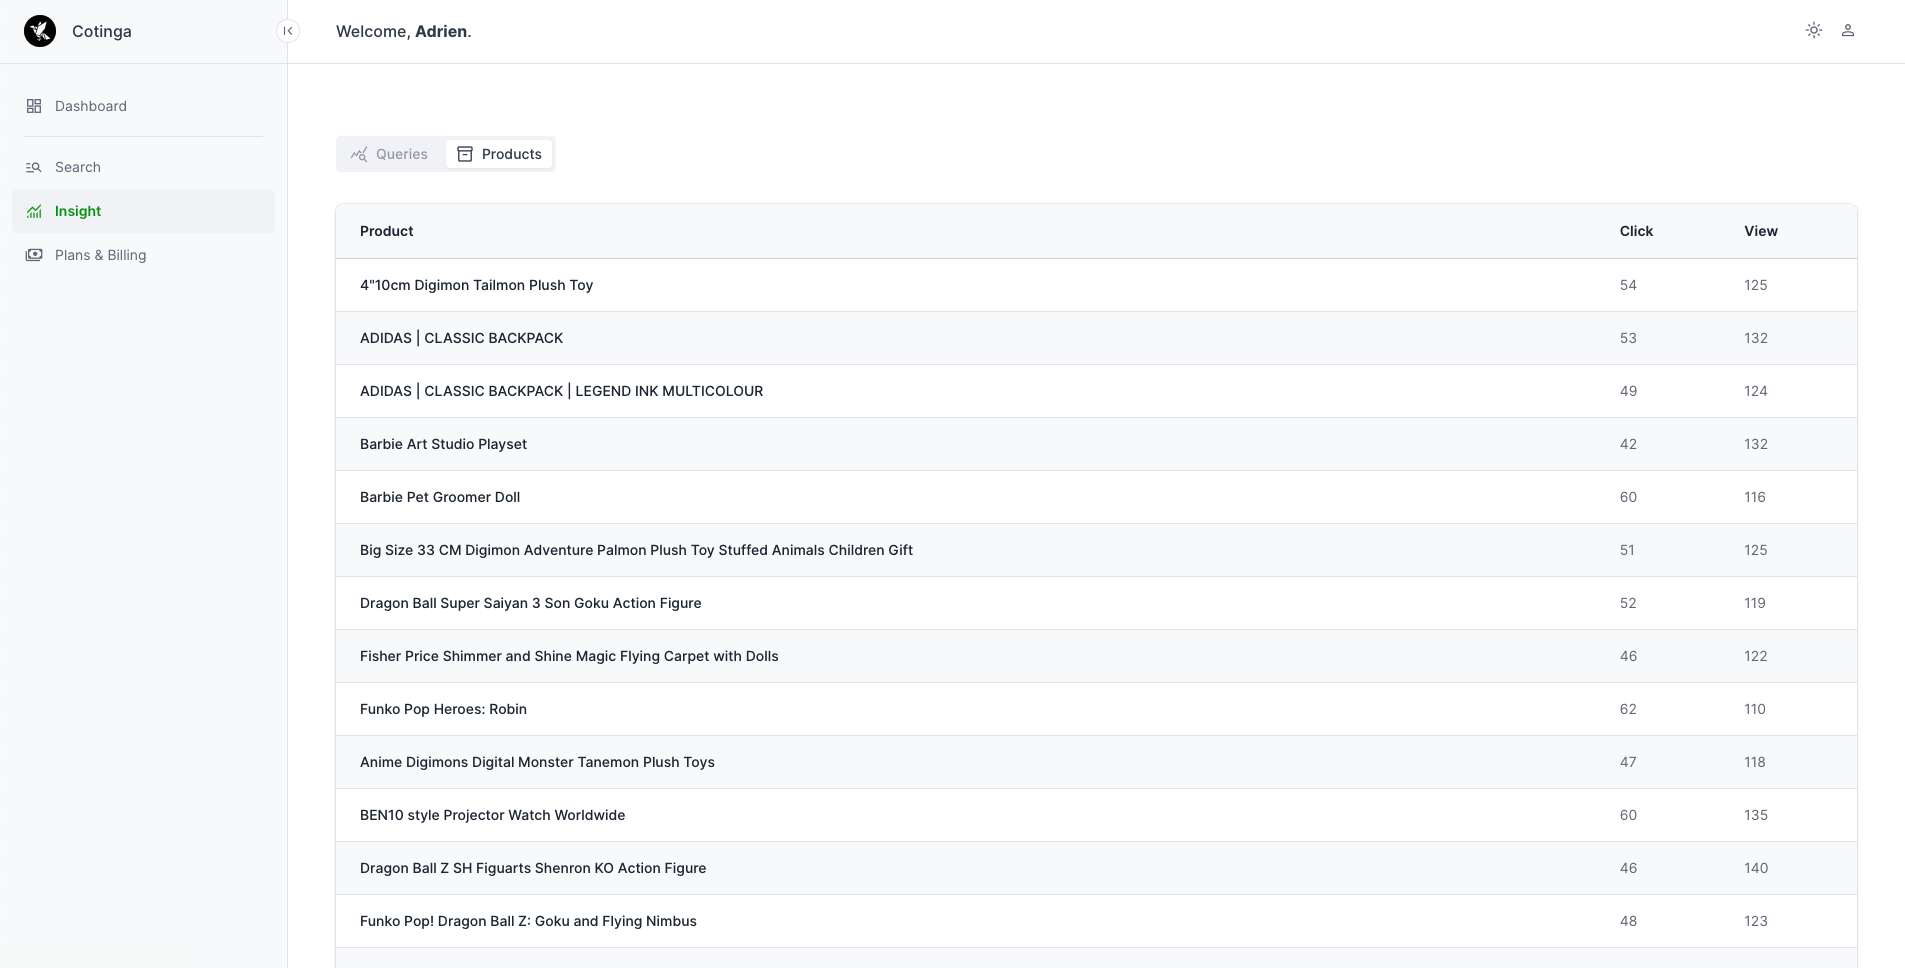Select the Barbie Pet Groomer Doll row
The height and width of the screenshot is (968, 1905).
(1096, 497)
